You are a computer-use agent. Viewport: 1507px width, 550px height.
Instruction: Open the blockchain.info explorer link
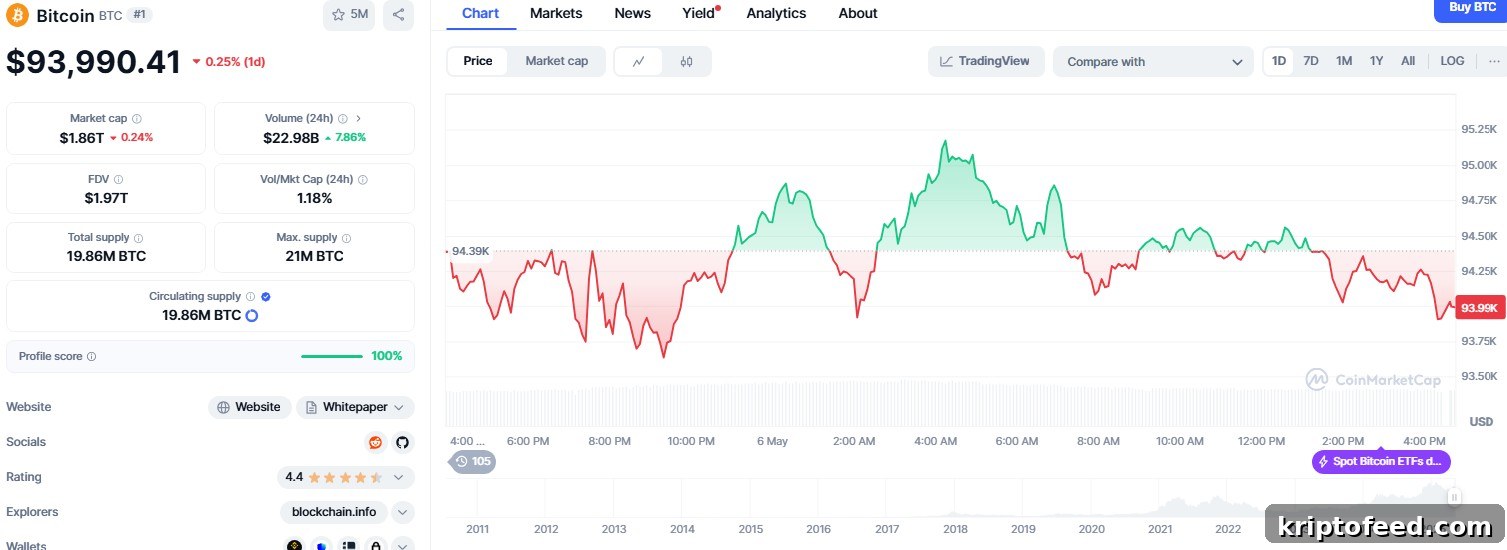(x=334, y=512)
